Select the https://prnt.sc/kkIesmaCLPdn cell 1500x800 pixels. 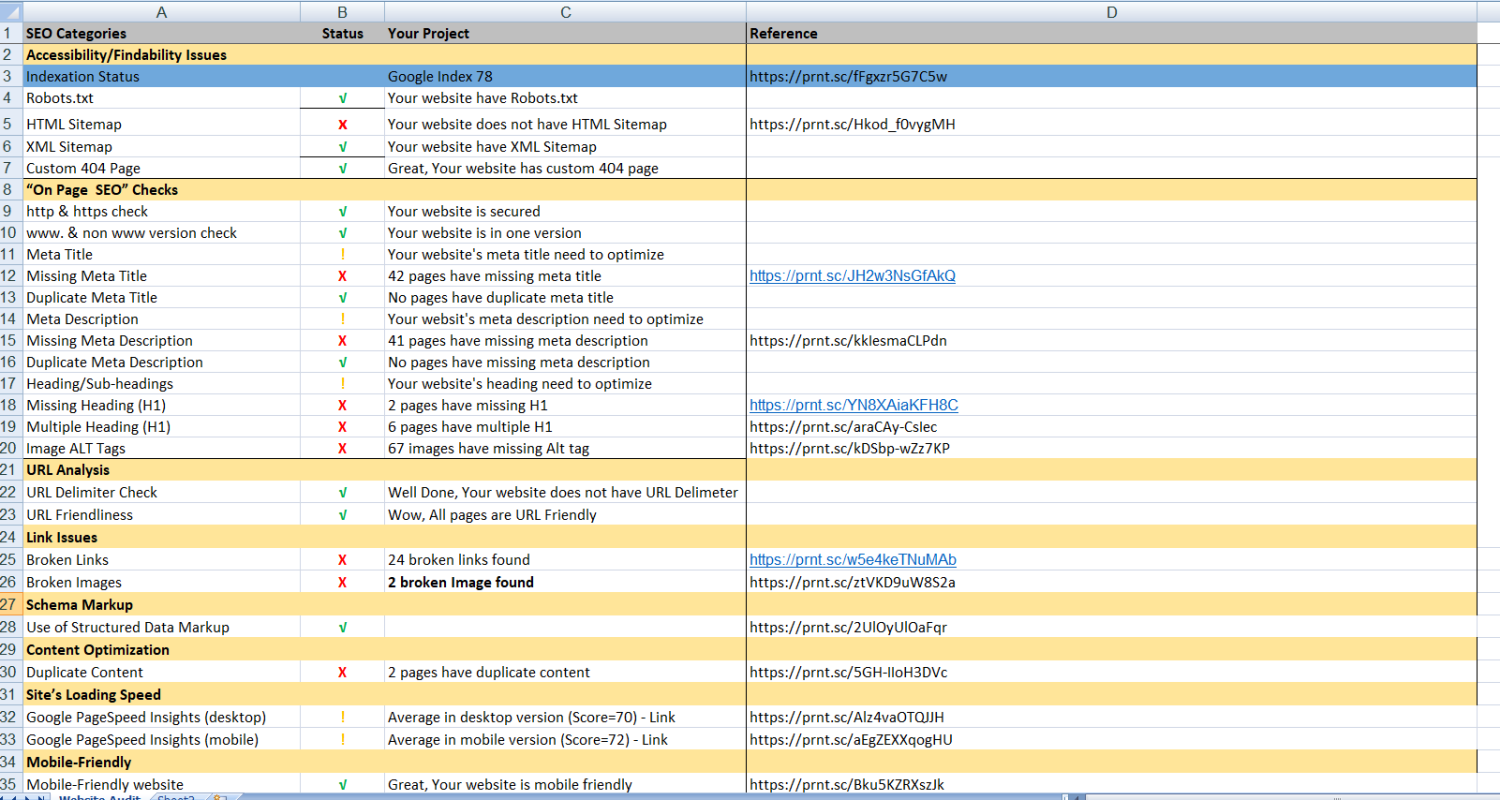coord(1111,341)
